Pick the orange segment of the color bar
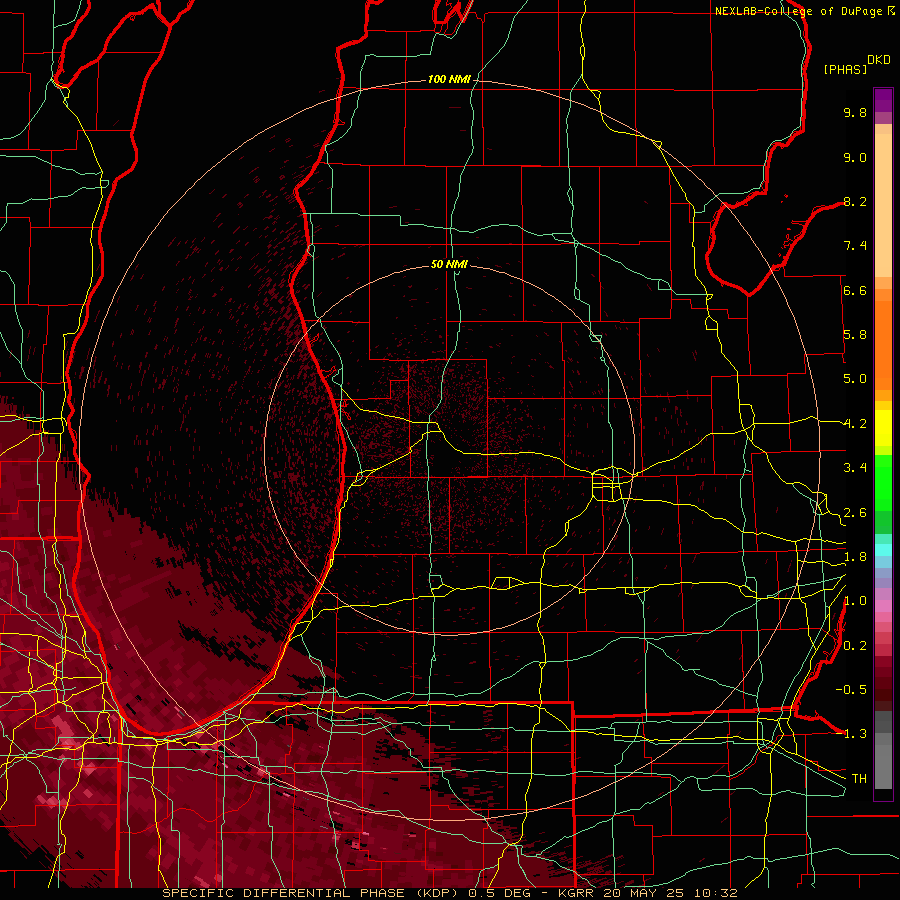Image resolution: width=900 pixels, height=900 pixels. point(883,344)
